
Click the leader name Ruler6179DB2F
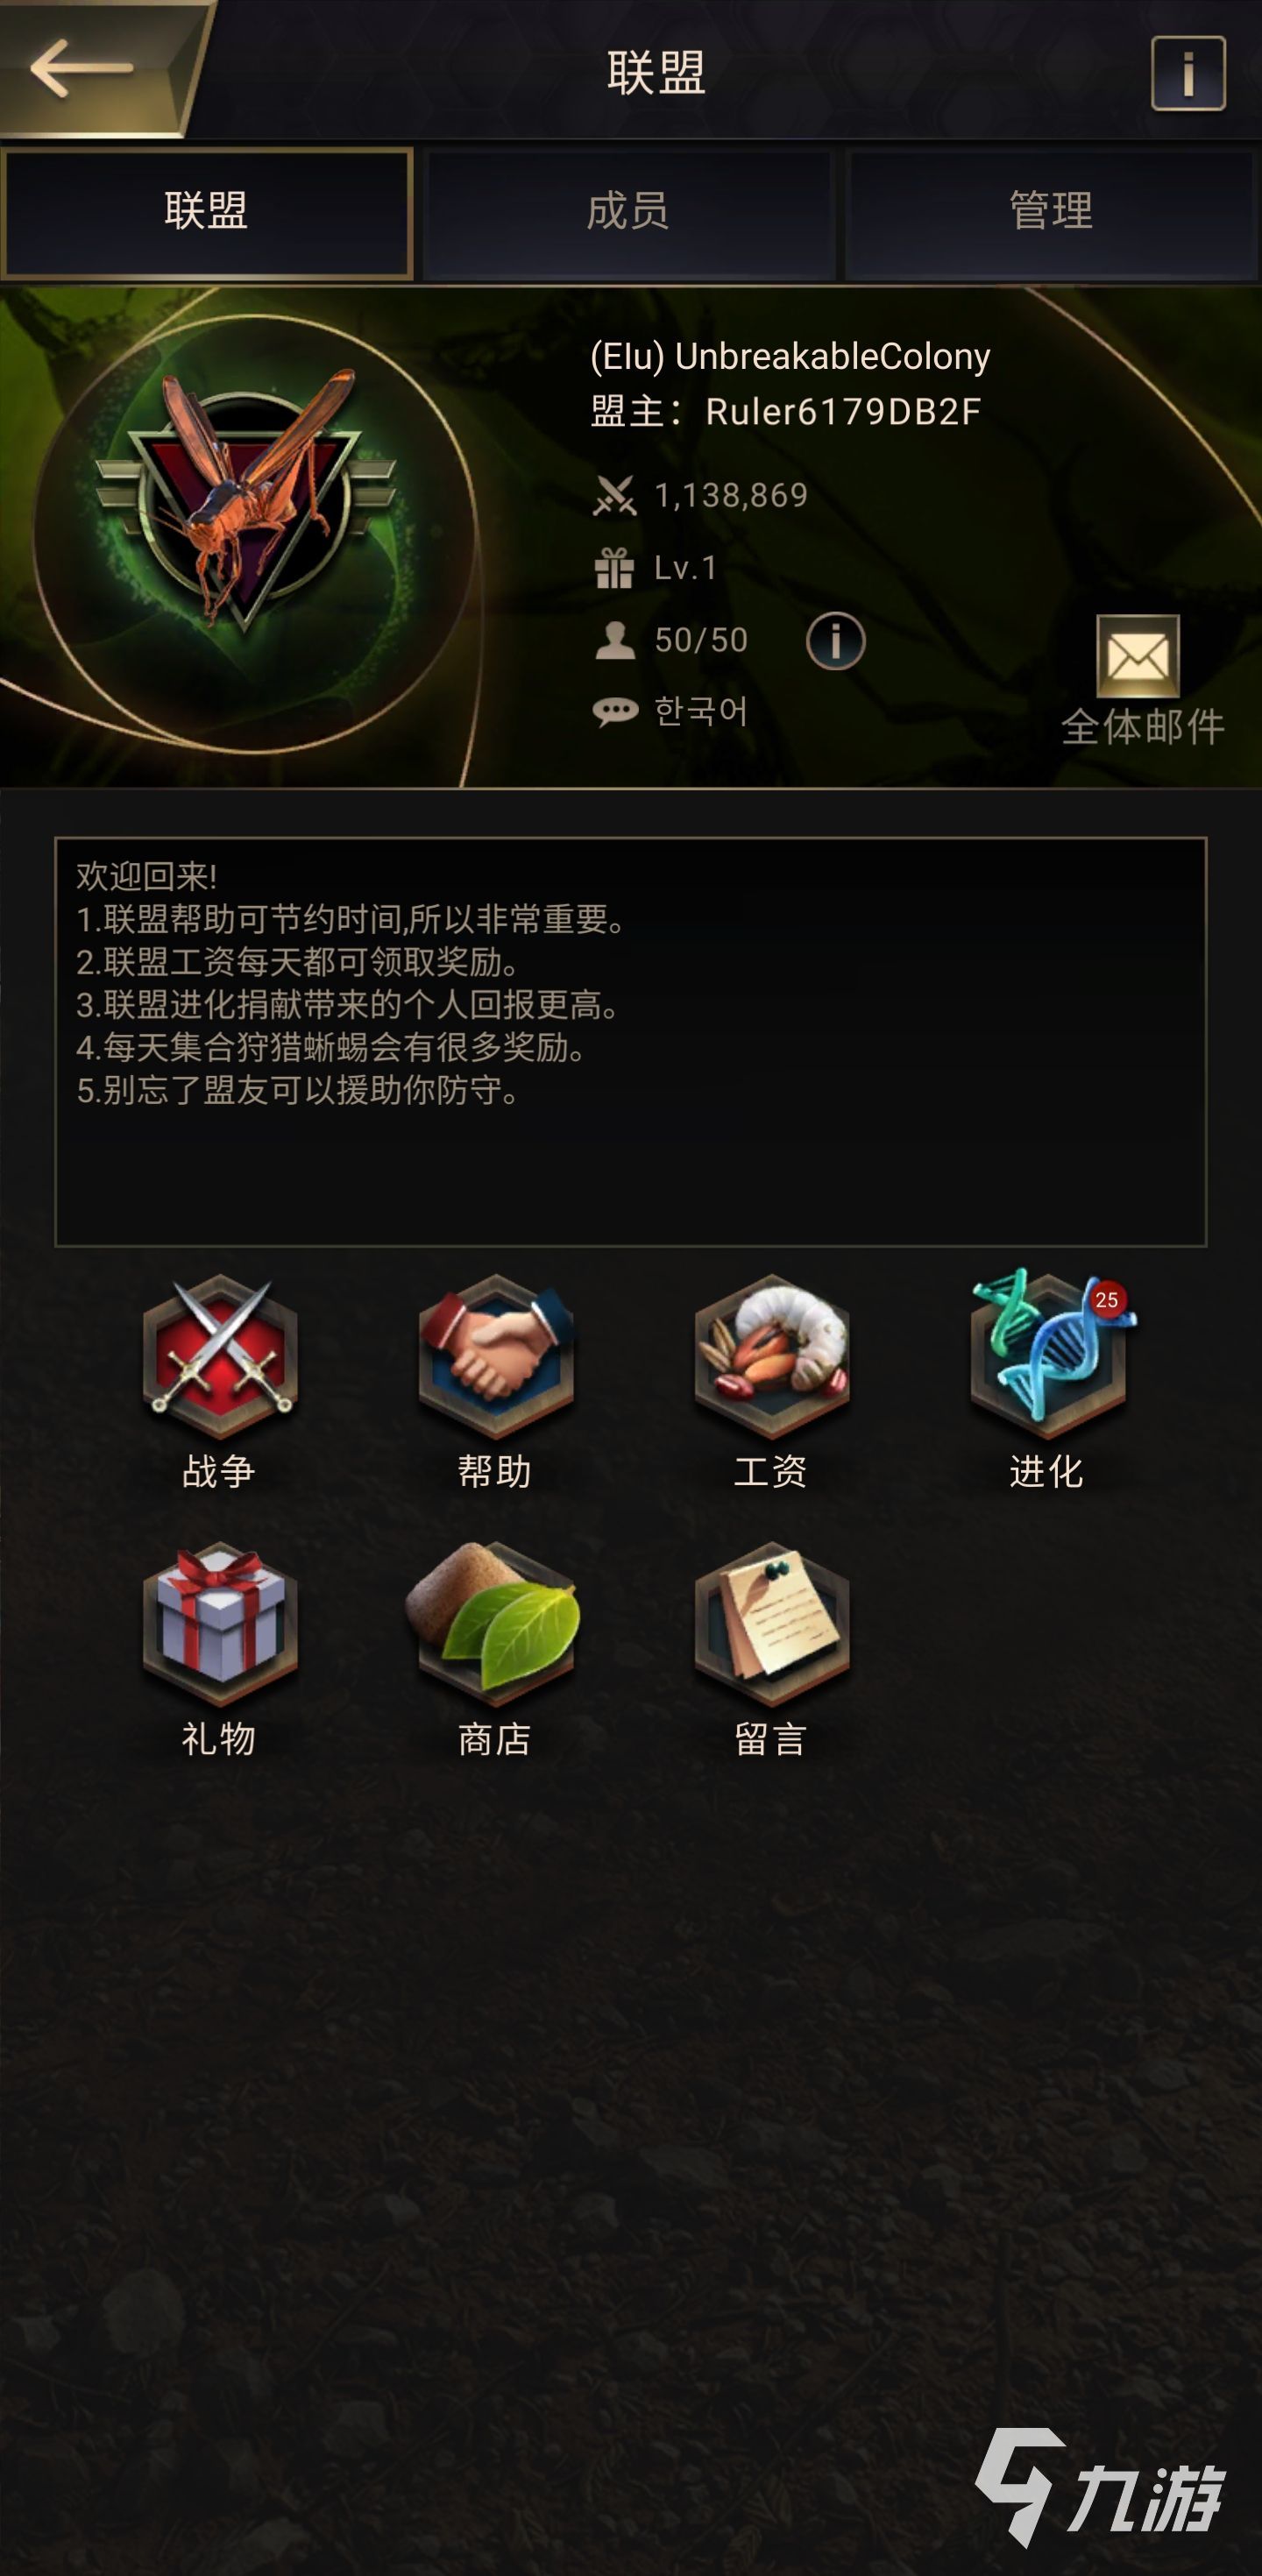[843, 412]
